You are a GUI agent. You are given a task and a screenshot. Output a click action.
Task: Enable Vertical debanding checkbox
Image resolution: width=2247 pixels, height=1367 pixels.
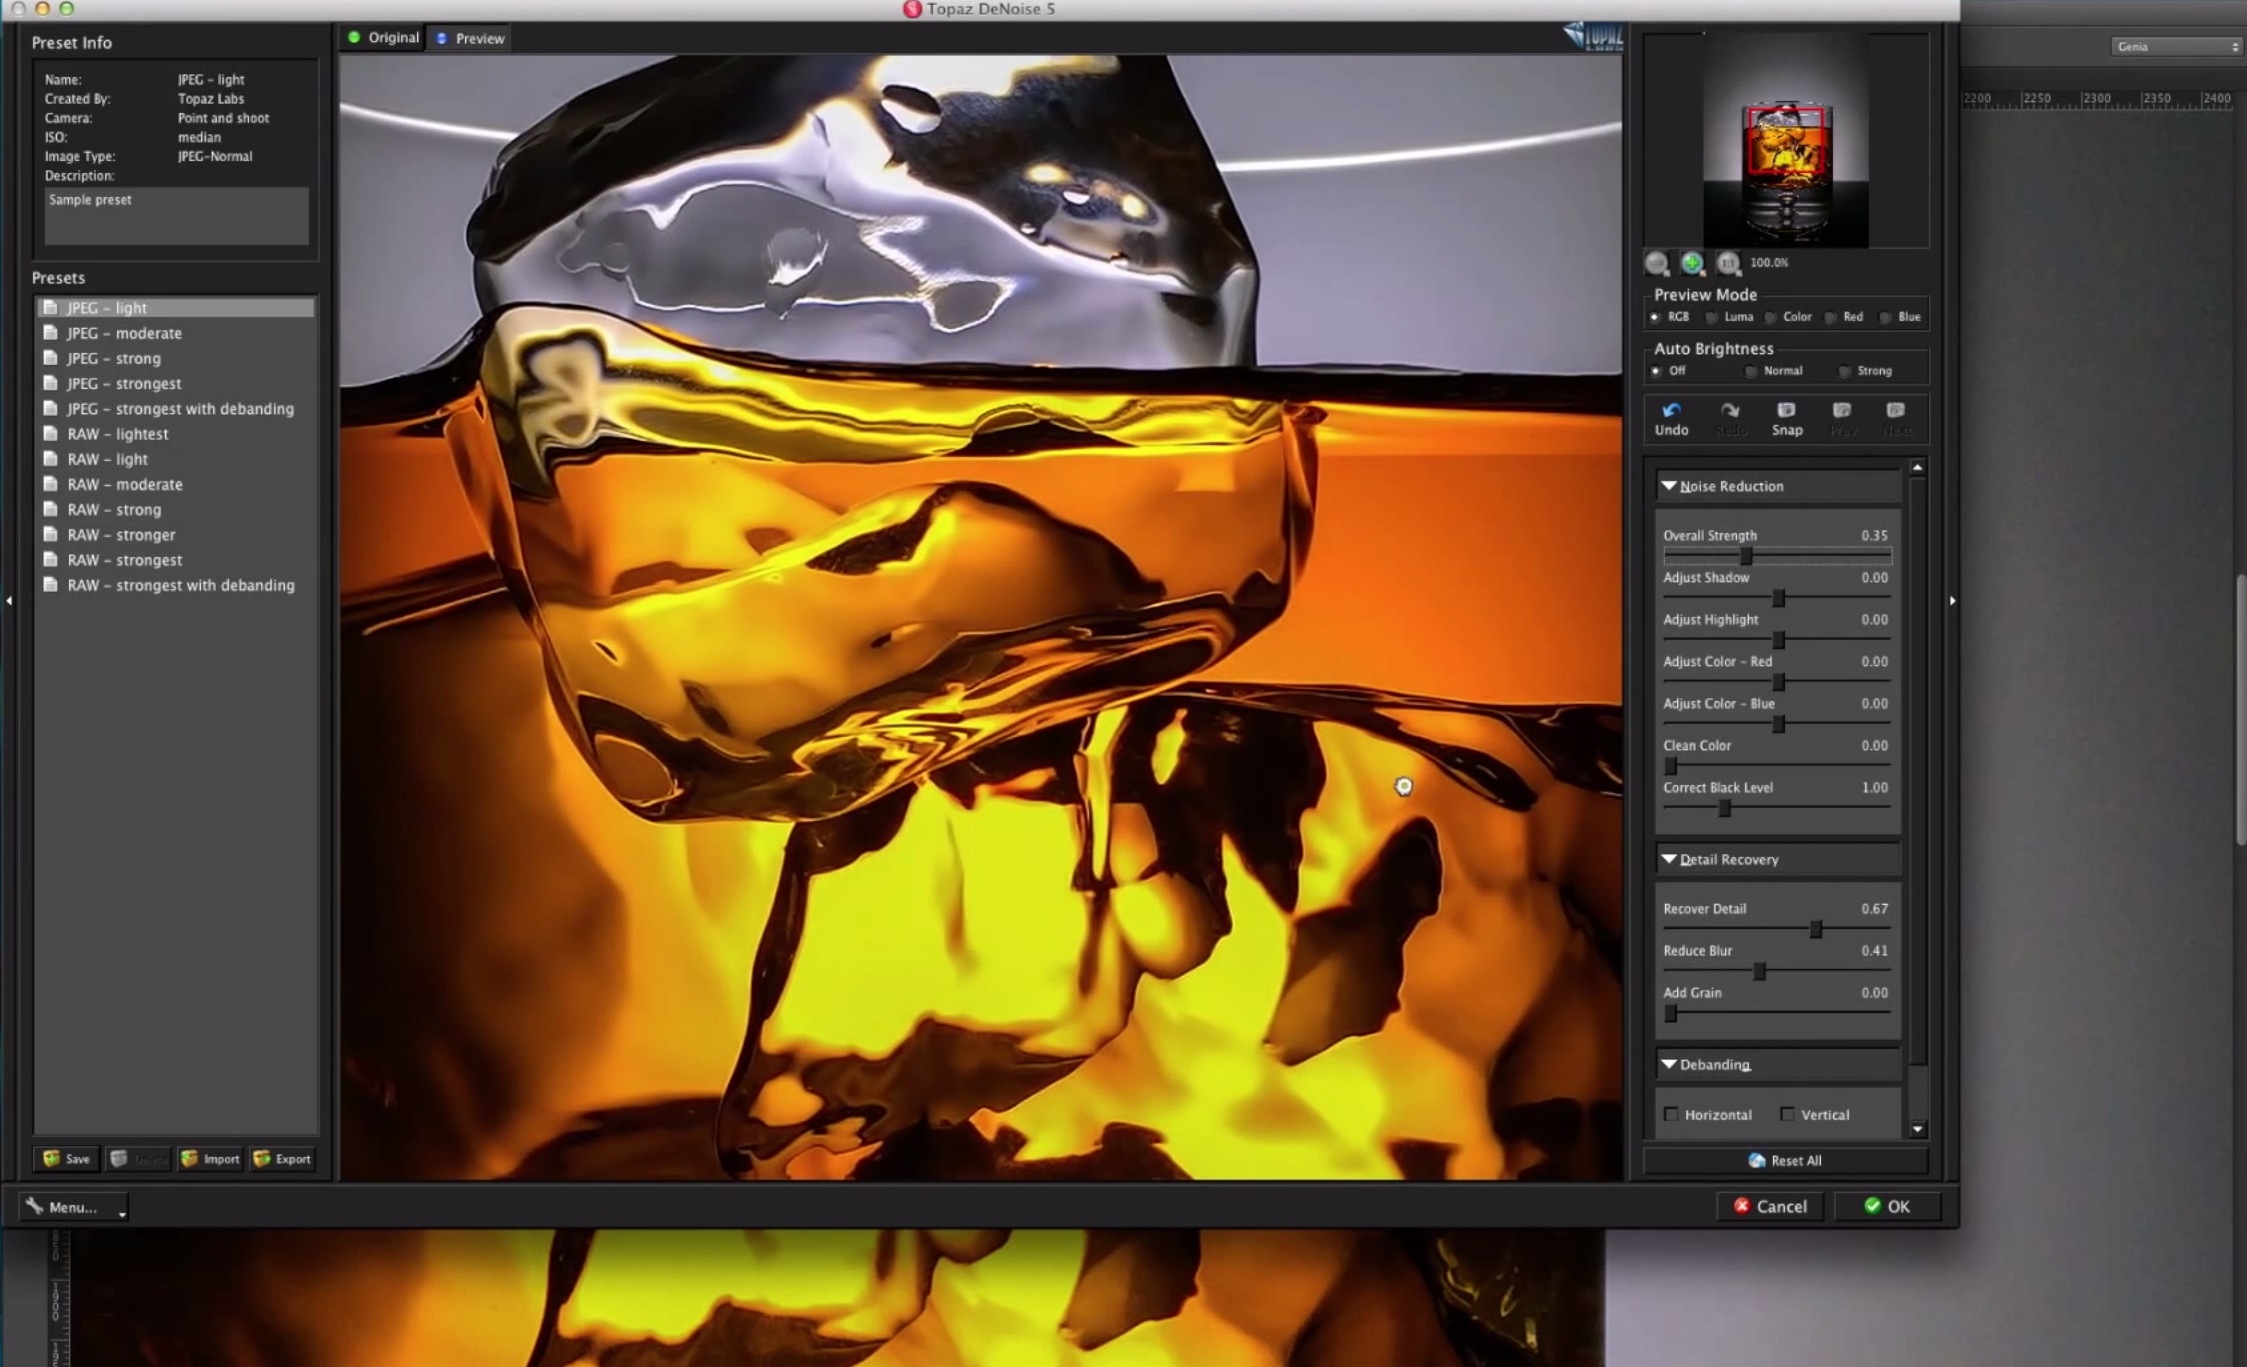coord(1787,1114)
